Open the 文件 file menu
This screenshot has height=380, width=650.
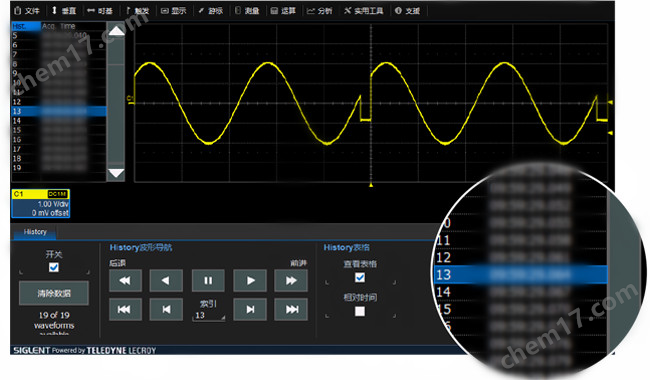[27, 10]
